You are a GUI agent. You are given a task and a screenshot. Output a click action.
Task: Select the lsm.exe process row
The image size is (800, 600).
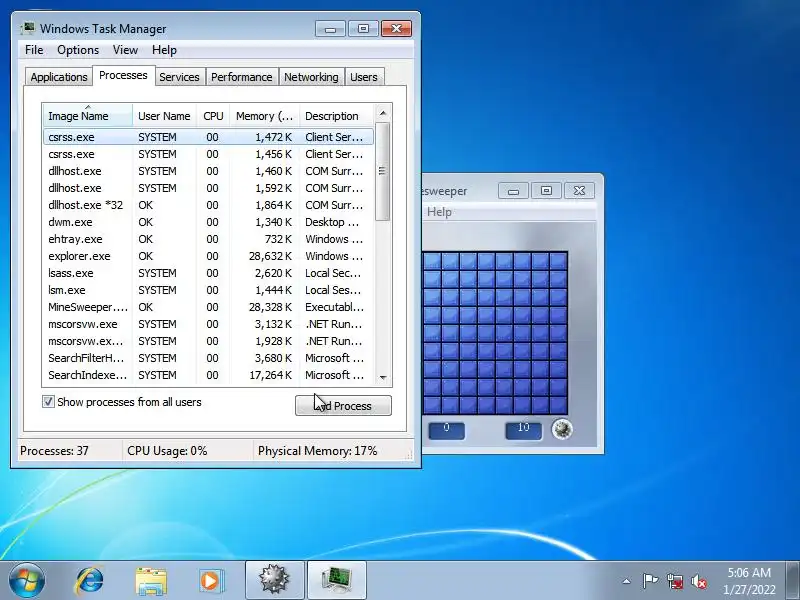pyautogui.click(x=208, y=290)
